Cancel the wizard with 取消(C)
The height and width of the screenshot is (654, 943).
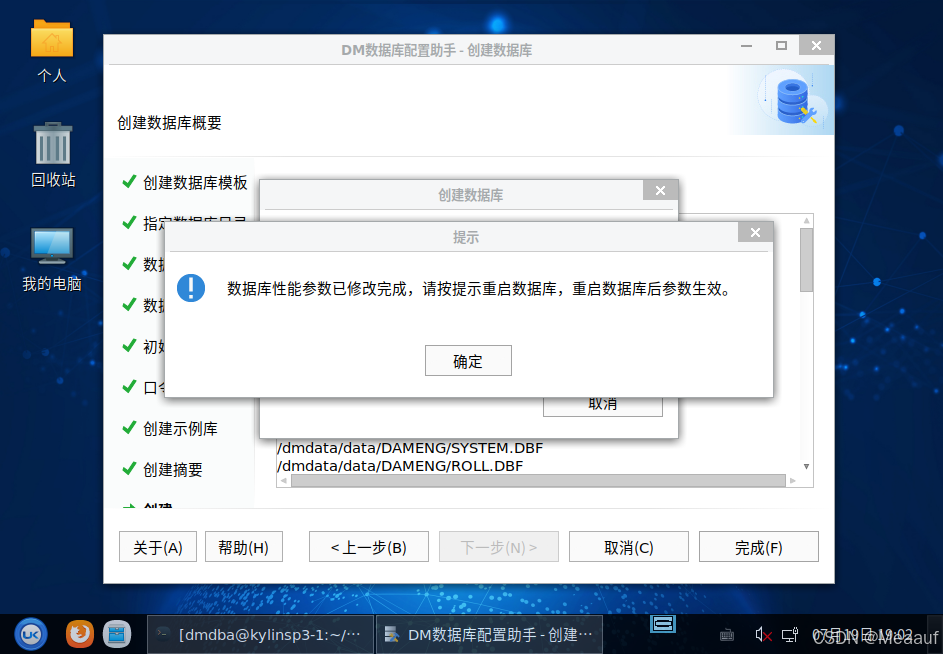(x=628, y=546)
